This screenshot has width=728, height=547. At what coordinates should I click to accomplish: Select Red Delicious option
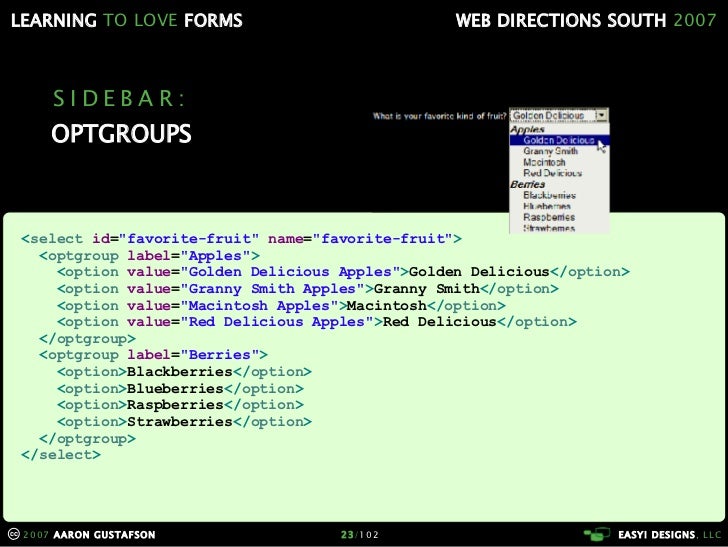point(552,173)
